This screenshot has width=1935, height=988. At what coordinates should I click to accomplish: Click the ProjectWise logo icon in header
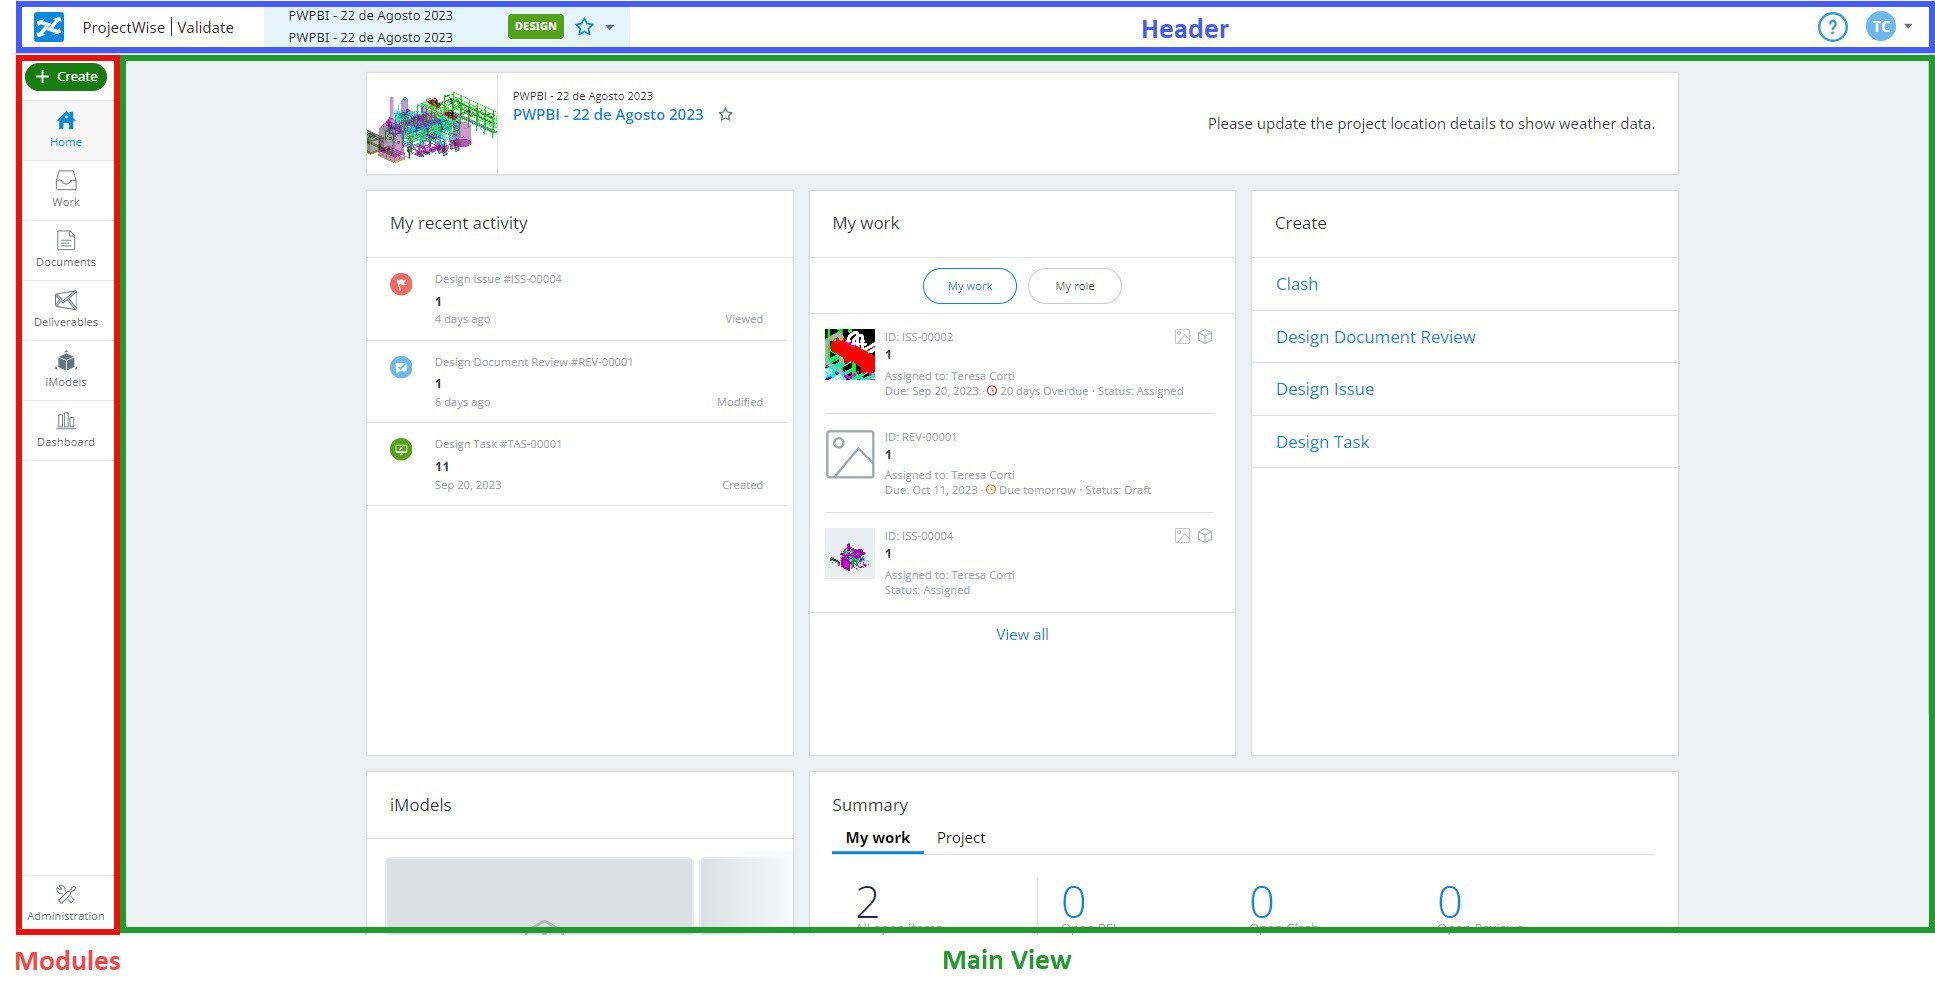click(x=49, y=27)
